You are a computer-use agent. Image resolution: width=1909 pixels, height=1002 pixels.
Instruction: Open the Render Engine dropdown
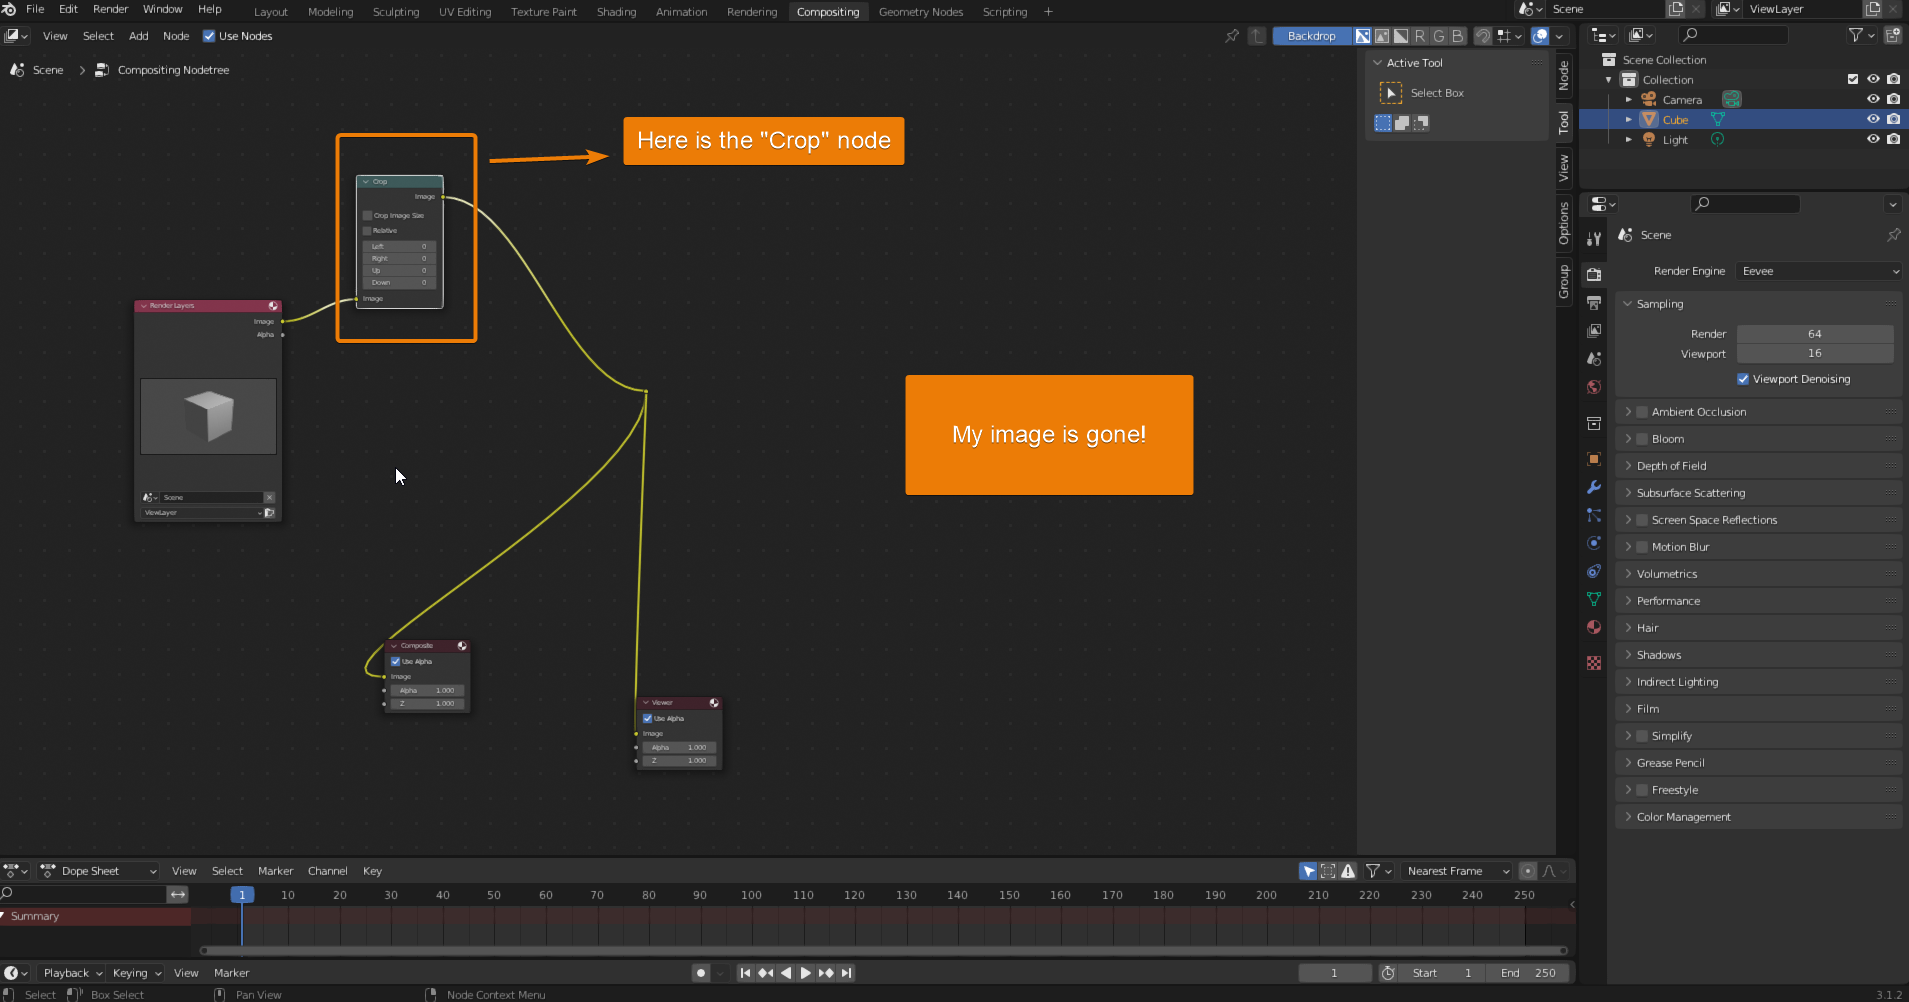(1817, 271)
